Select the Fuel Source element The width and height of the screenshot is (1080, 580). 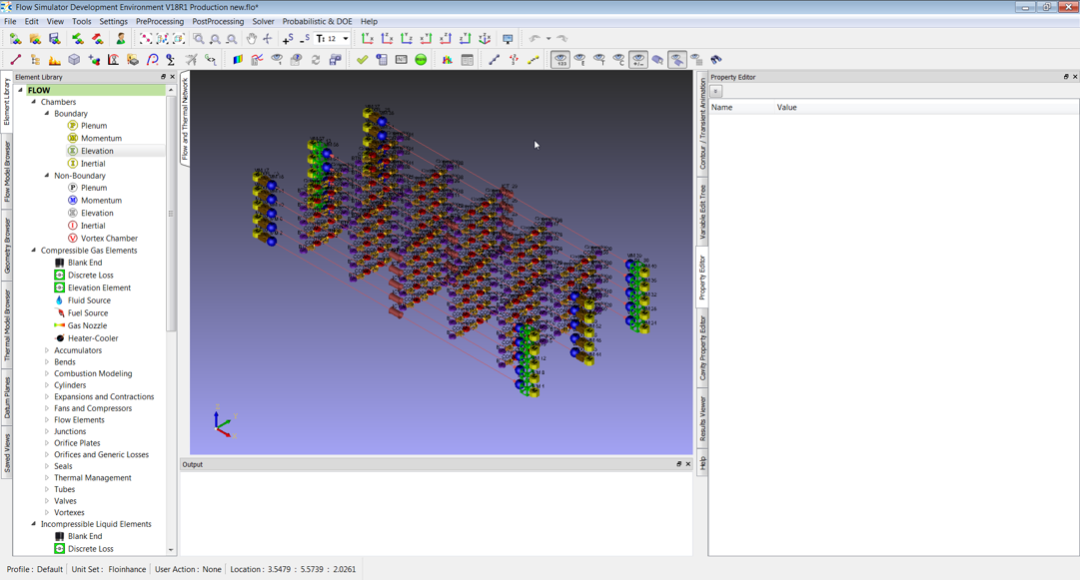87,313
